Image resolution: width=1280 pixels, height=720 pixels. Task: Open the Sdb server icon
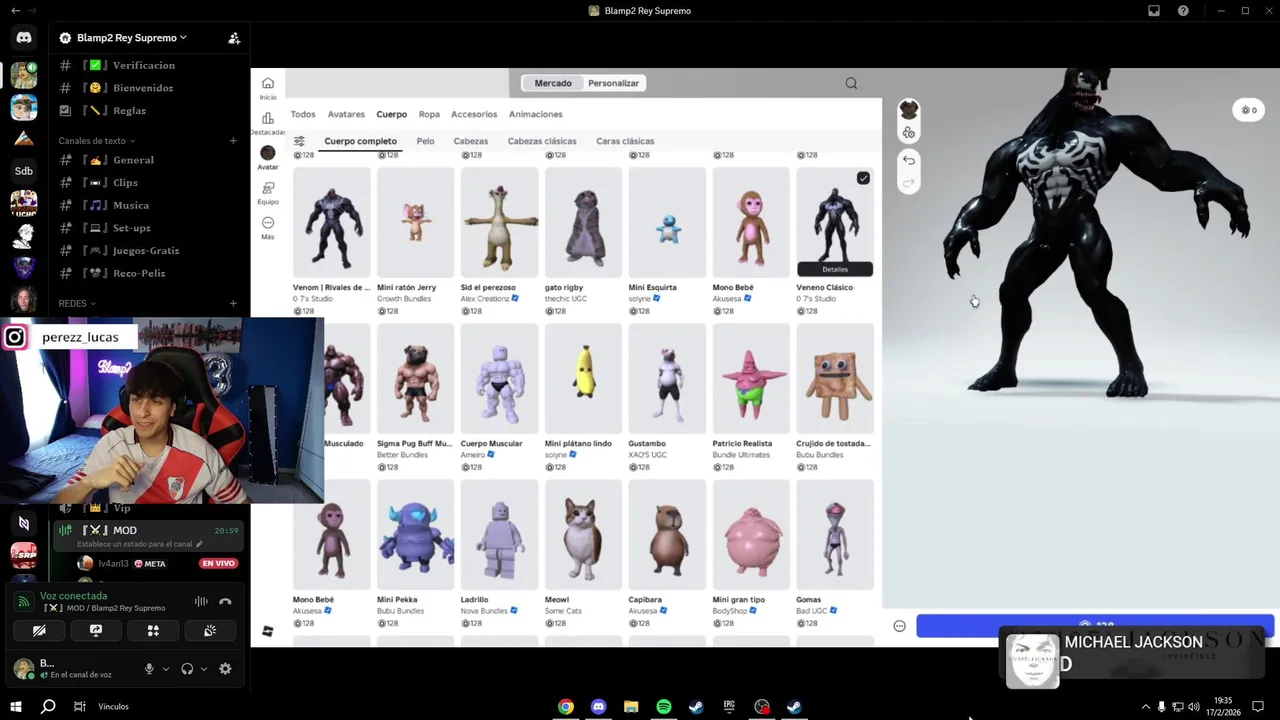pyautogui.click(x=24, y=171)
